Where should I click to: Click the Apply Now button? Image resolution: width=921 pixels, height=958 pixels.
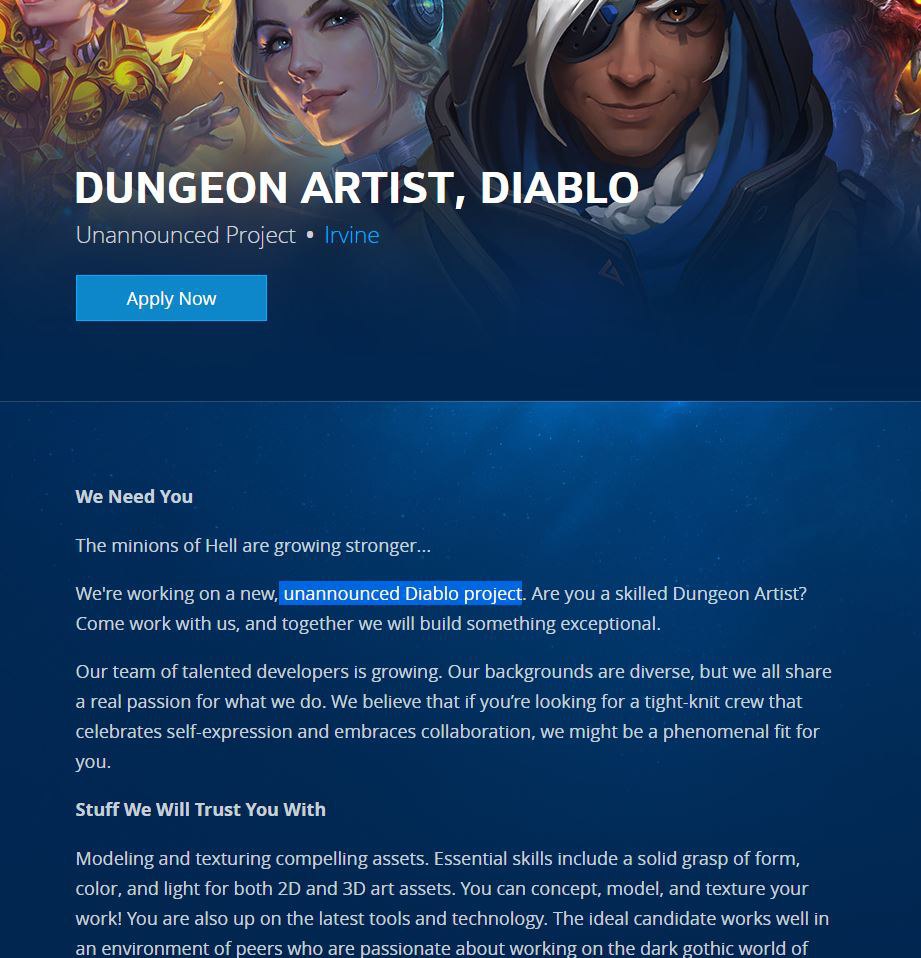171,298
